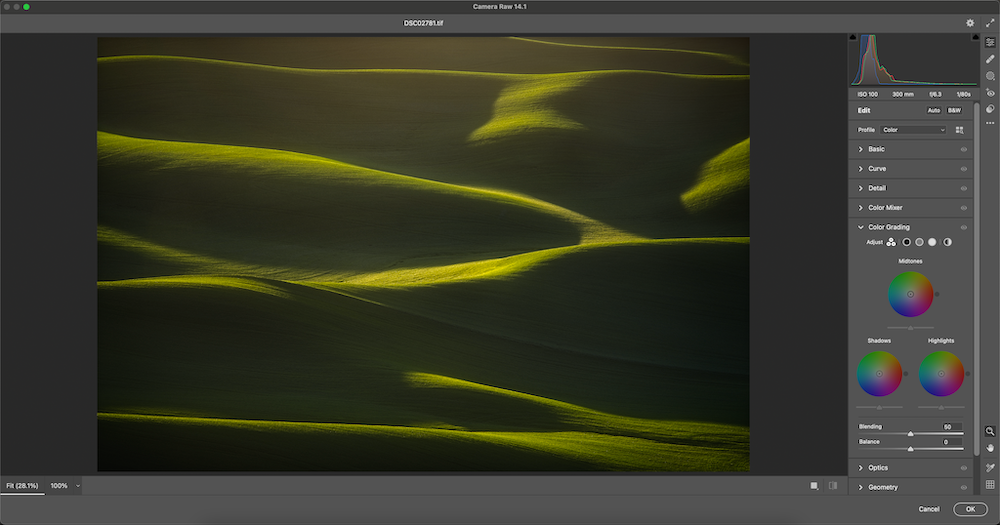Toggle visibility of Basic panel edits
This screenshot has width=1000, height=525.
(x=964, y=149)
